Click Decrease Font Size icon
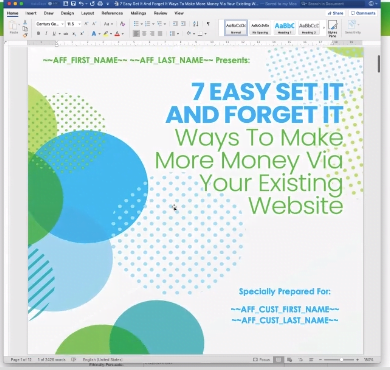This screenshot has height=370, width=390. click(94, 24)
